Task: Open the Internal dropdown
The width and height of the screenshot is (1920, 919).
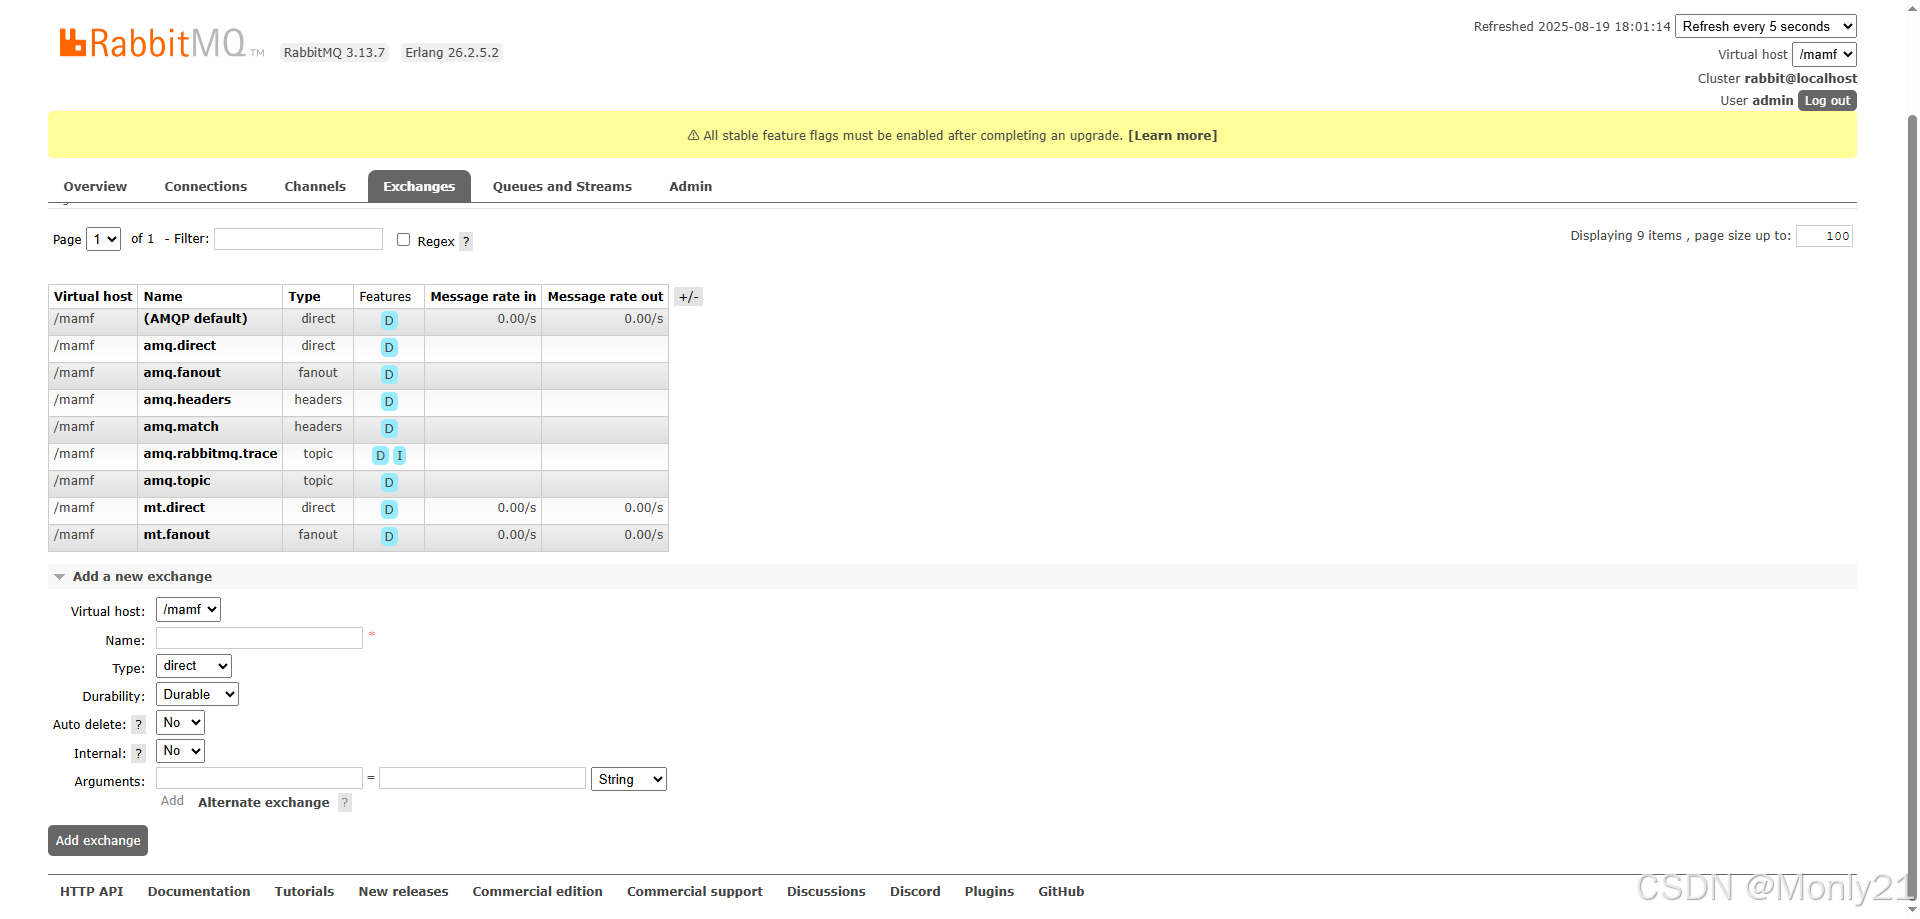Action: (180, 751)
